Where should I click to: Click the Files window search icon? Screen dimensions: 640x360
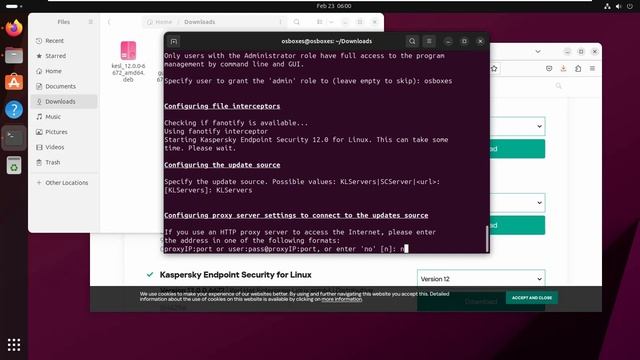click(x=297, y=22)
